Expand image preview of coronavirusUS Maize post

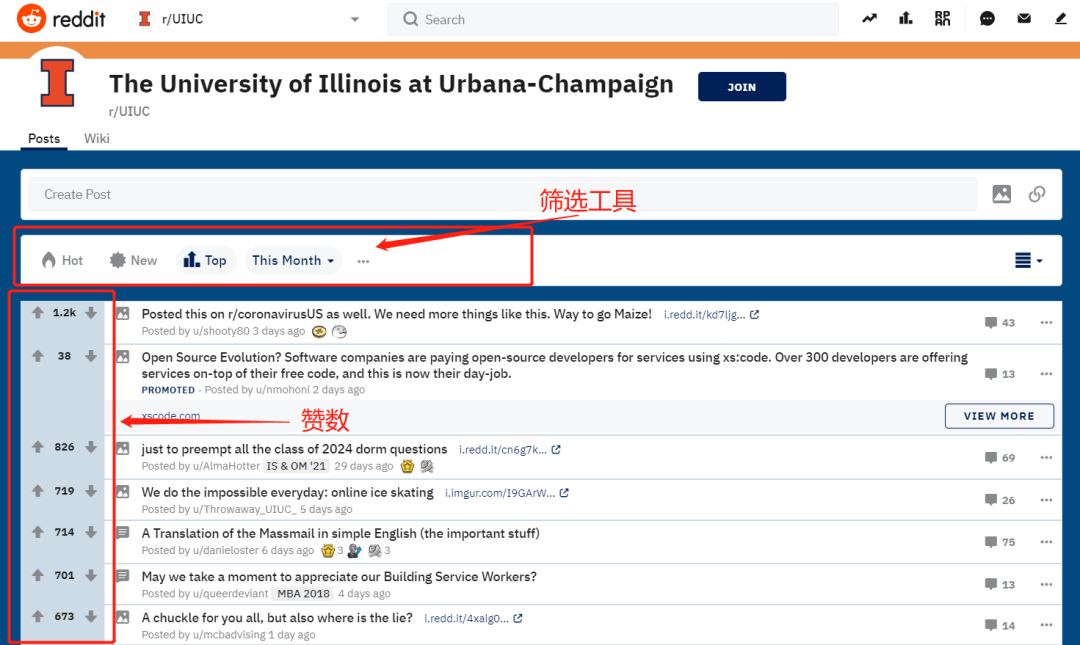pos(123,314)
